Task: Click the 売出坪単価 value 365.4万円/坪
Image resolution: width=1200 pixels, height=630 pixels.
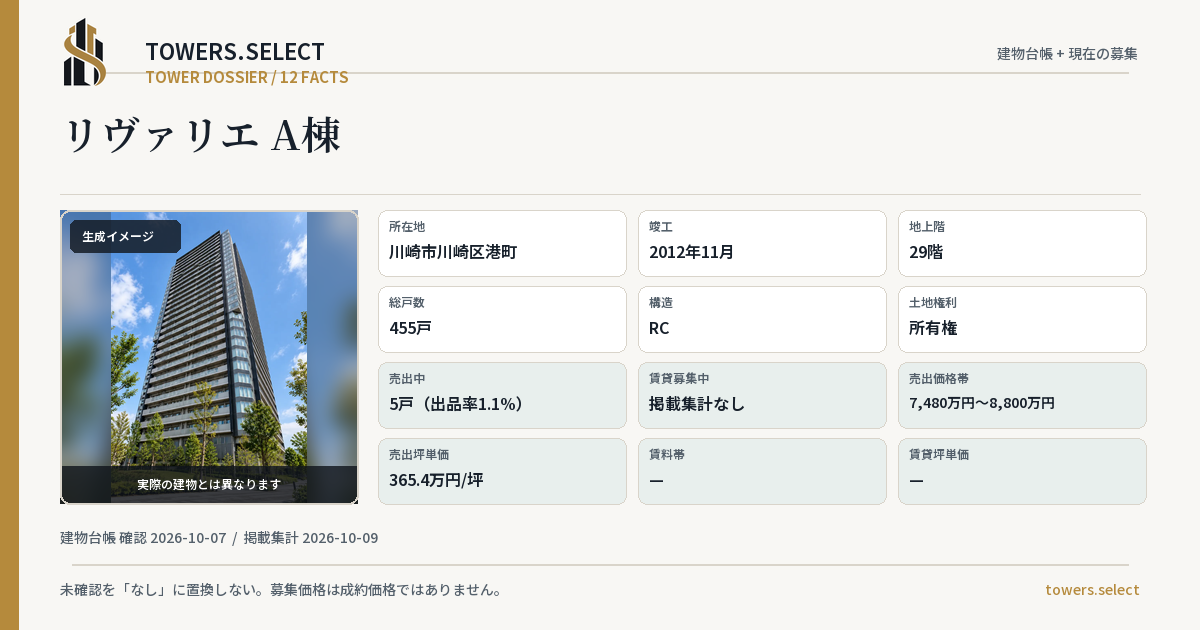Action: [x=436, y=480]
